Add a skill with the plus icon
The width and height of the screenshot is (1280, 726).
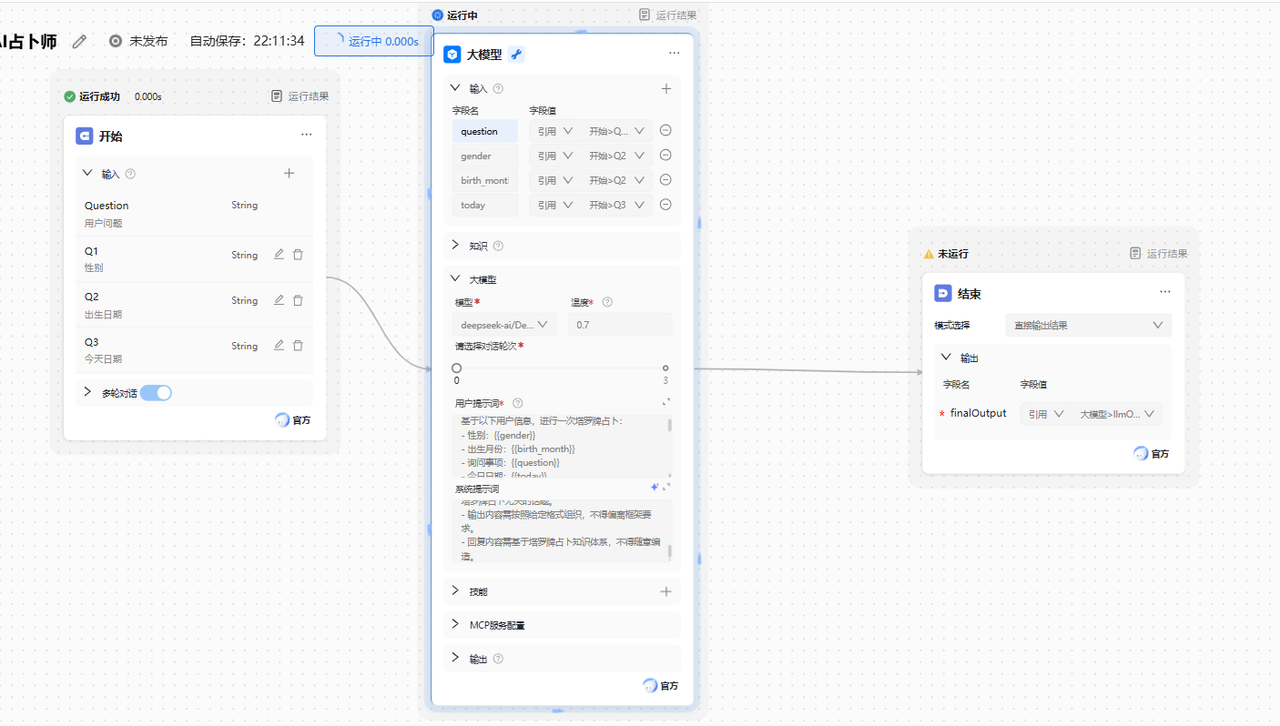tap(666, 591)
